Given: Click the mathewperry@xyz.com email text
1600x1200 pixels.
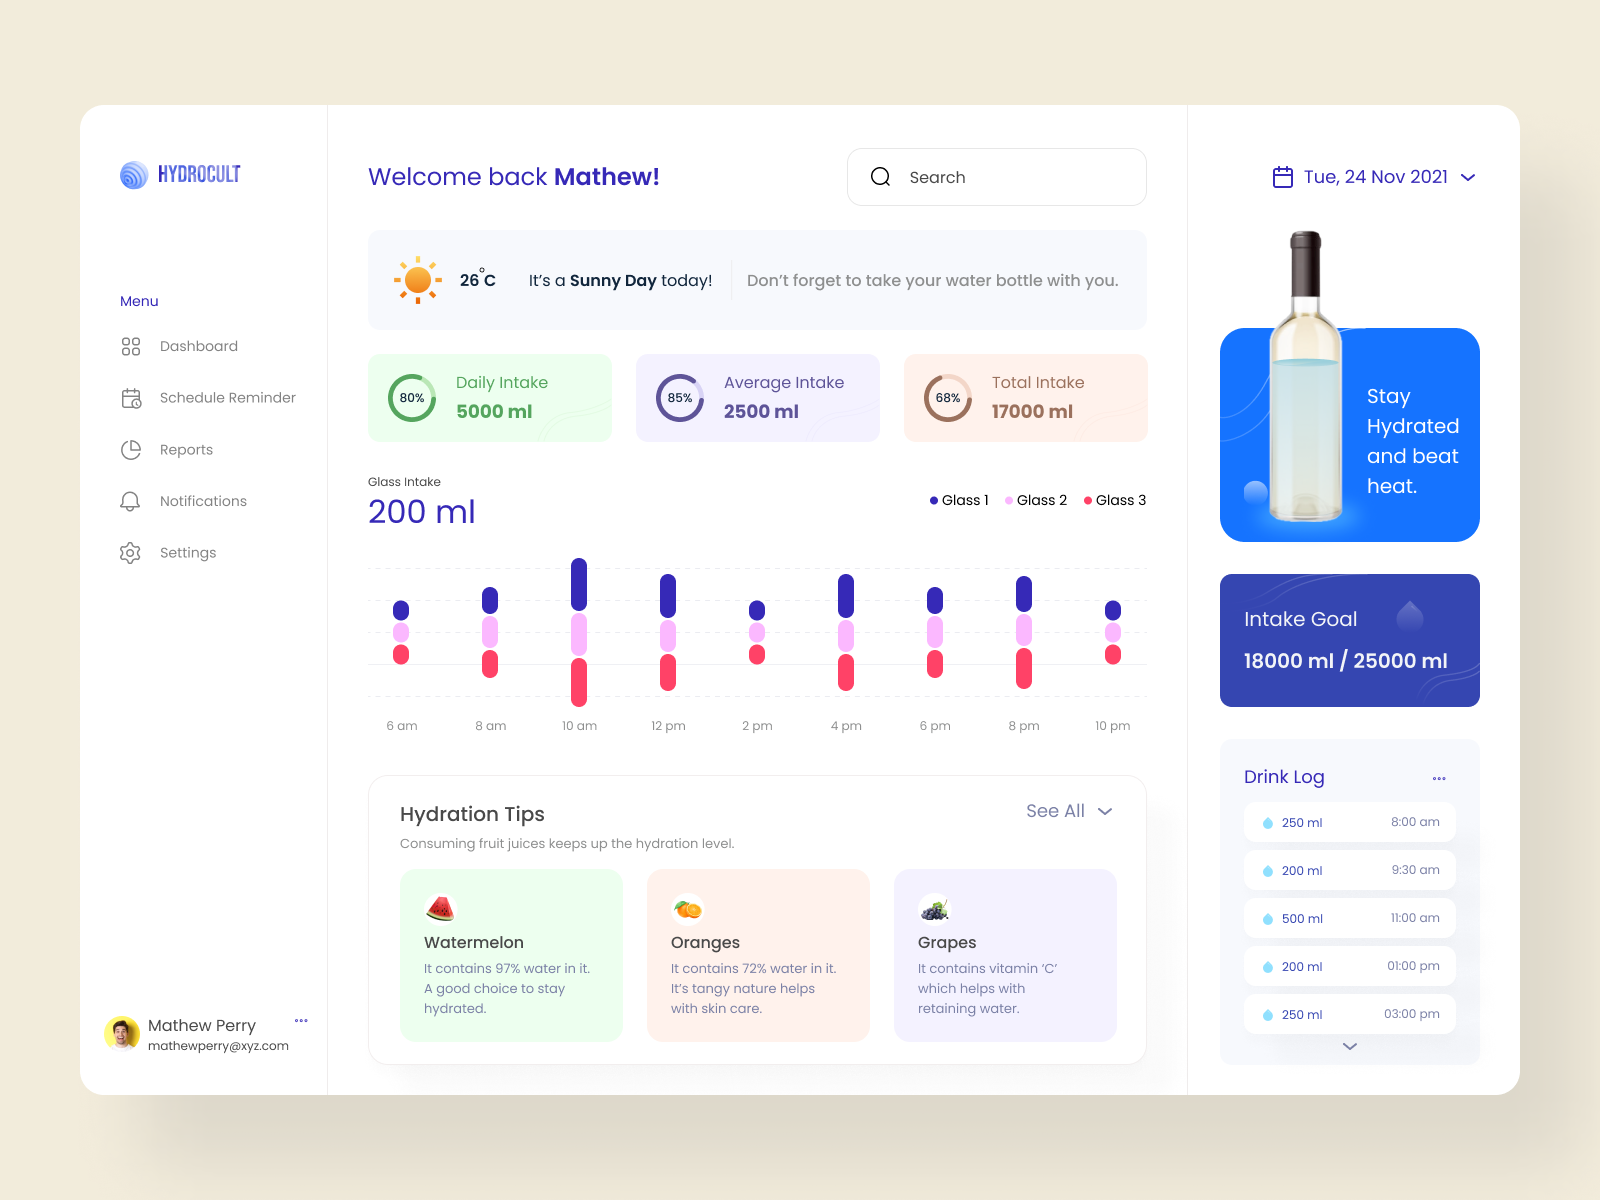Looking at the screenshot, I should [x=218, y=1046].
